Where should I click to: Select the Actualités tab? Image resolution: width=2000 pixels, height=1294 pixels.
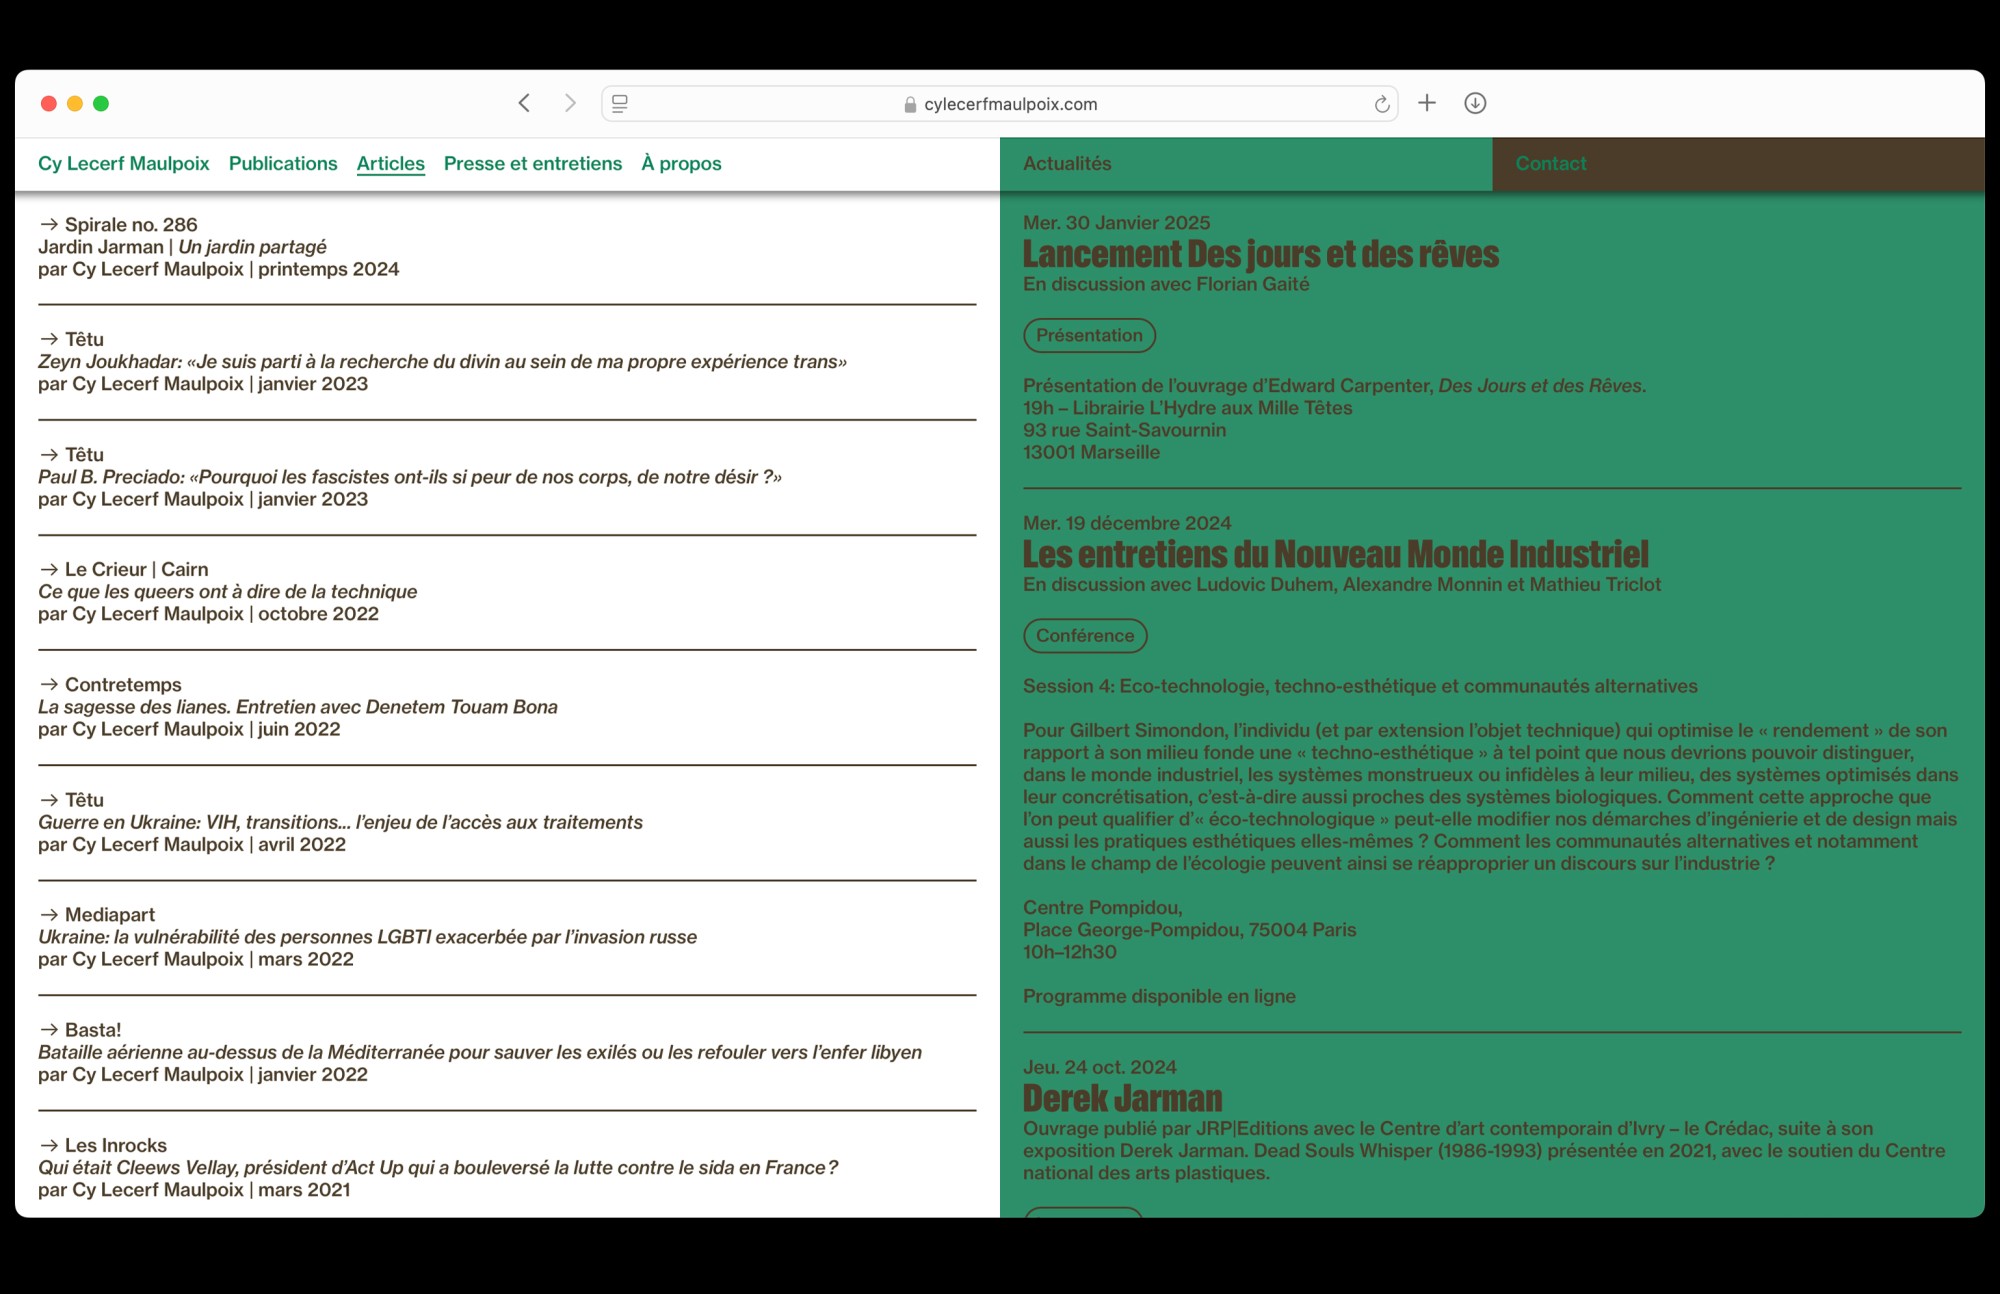1067,163
